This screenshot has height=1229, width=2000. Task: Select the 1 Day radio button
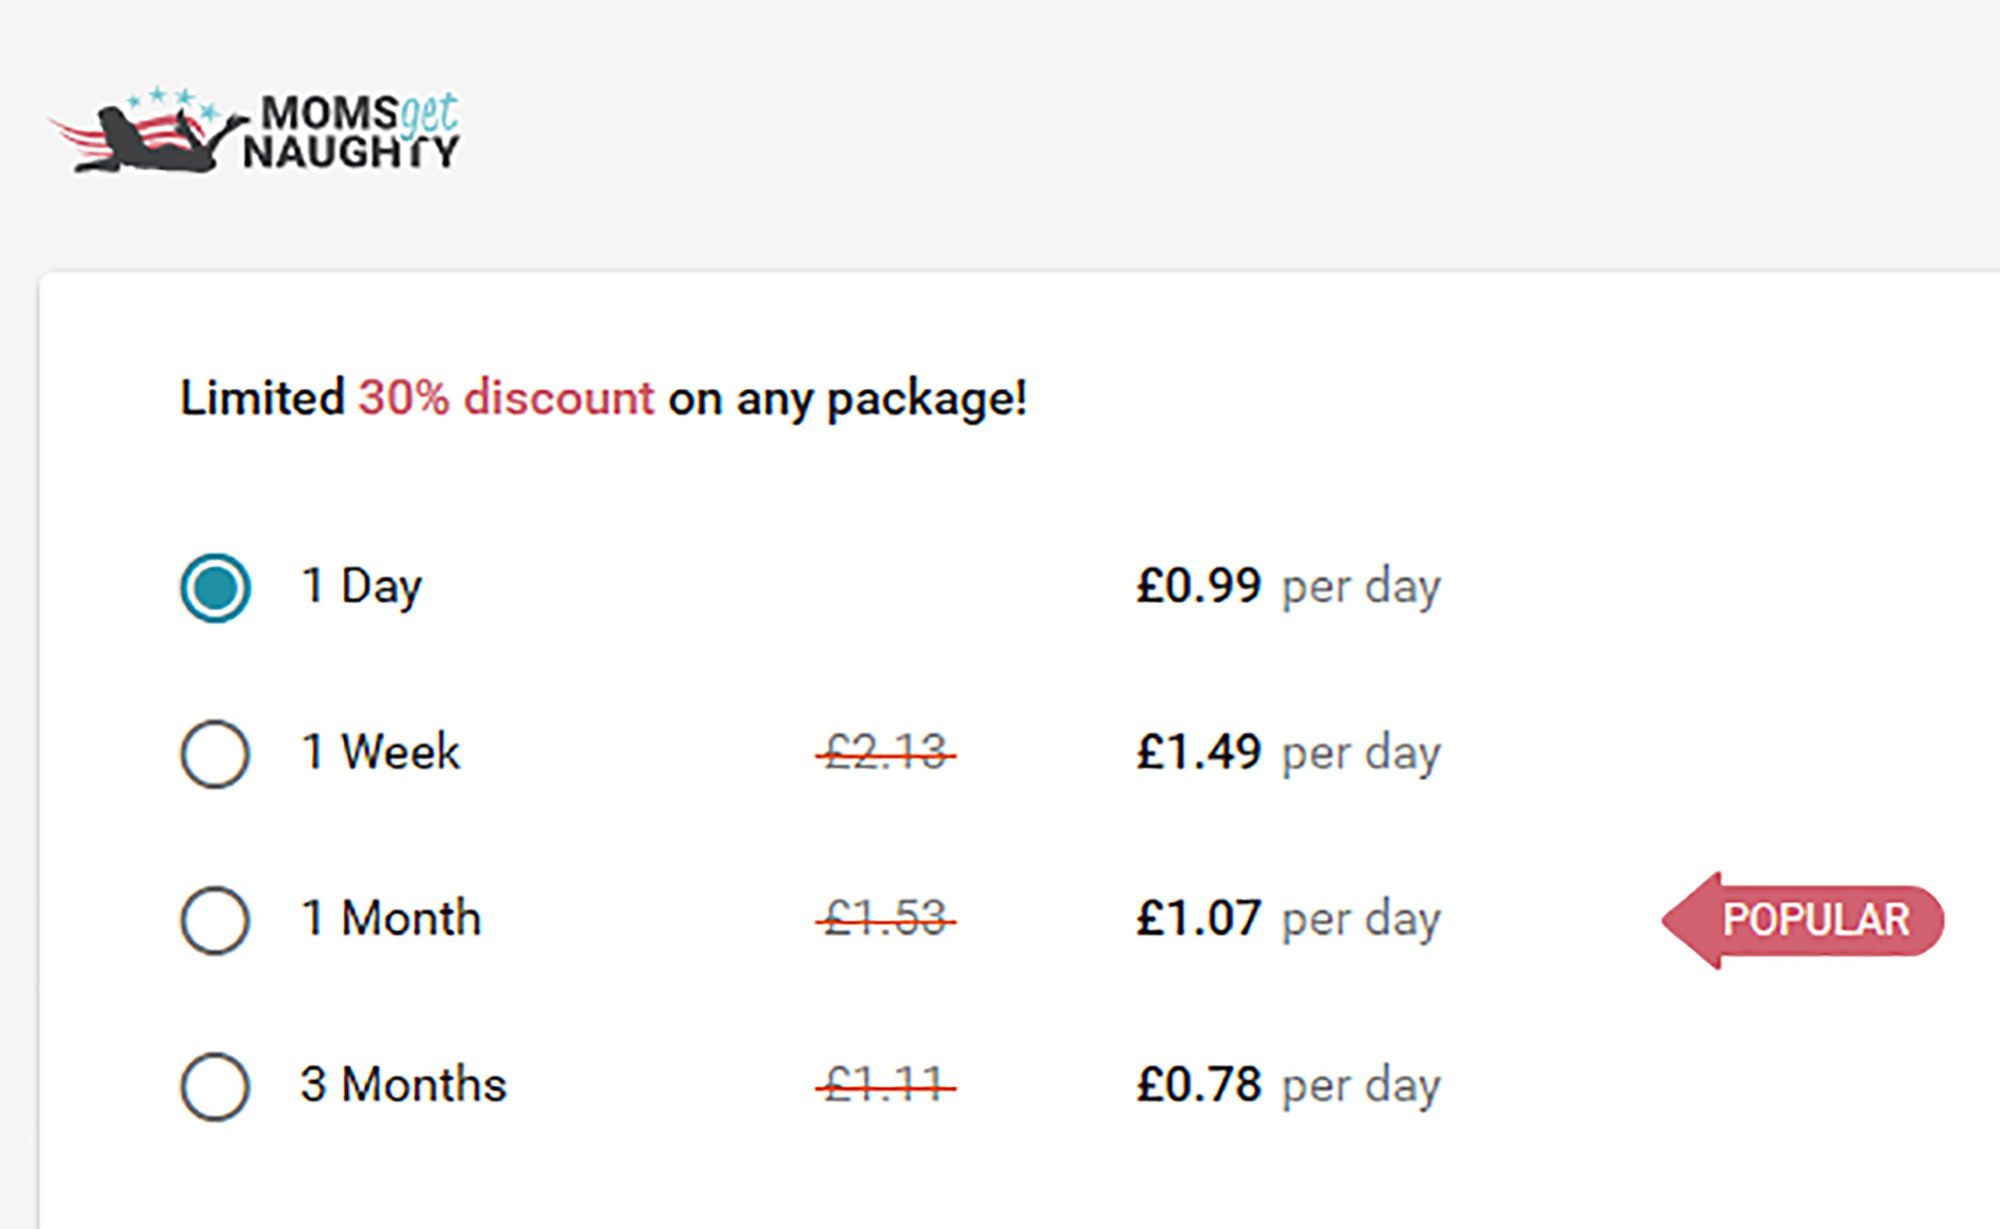[215, 588]
